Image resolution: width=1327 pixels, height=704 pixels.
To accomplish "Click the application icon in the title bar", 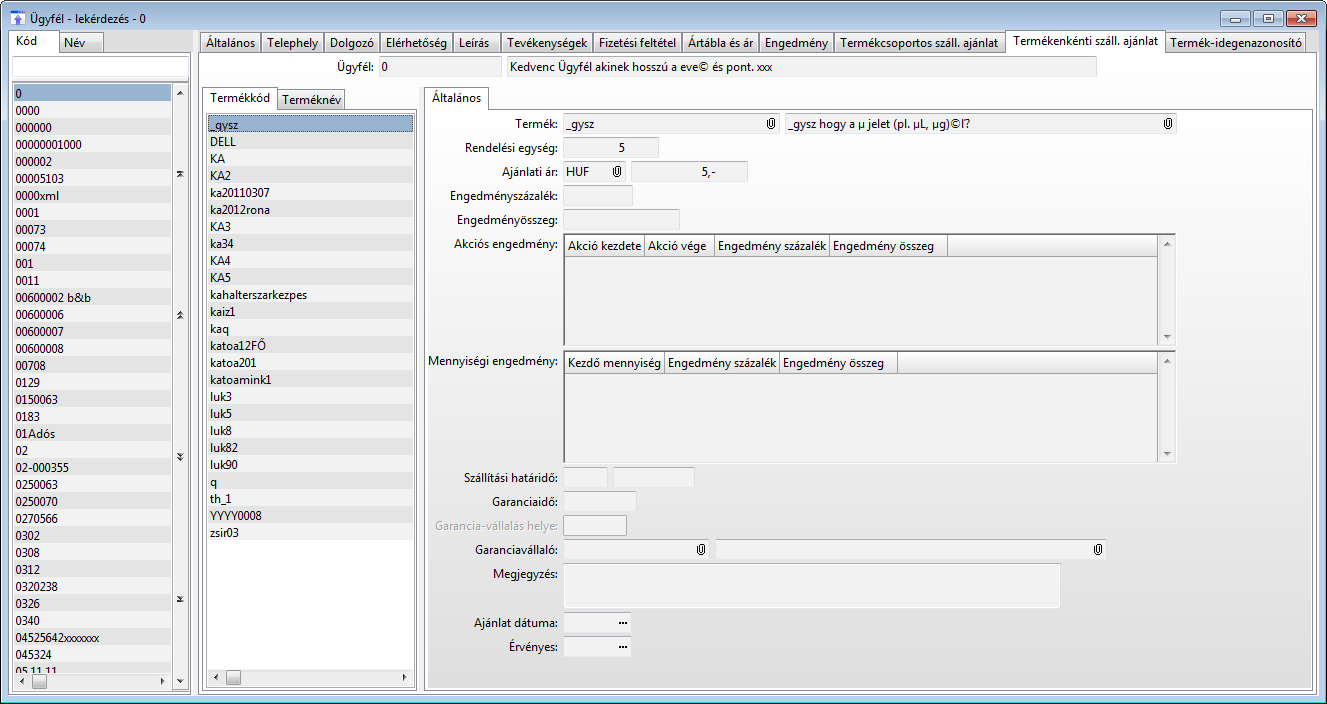I will 17,17.
